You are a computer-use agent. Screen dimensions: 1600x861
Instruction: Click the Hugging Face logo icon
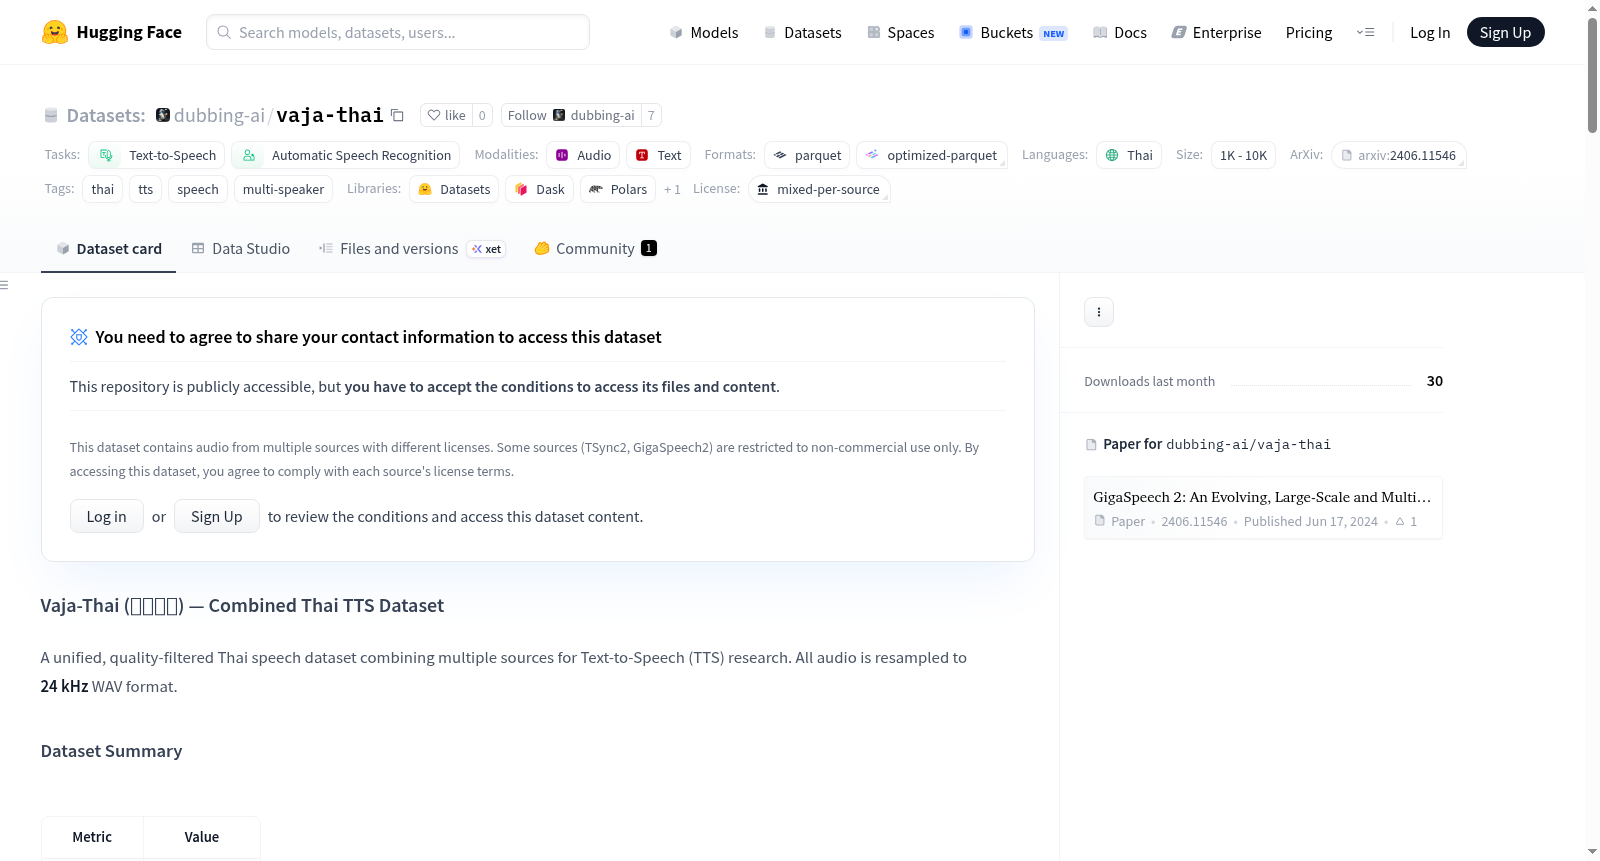pos(54,32)
